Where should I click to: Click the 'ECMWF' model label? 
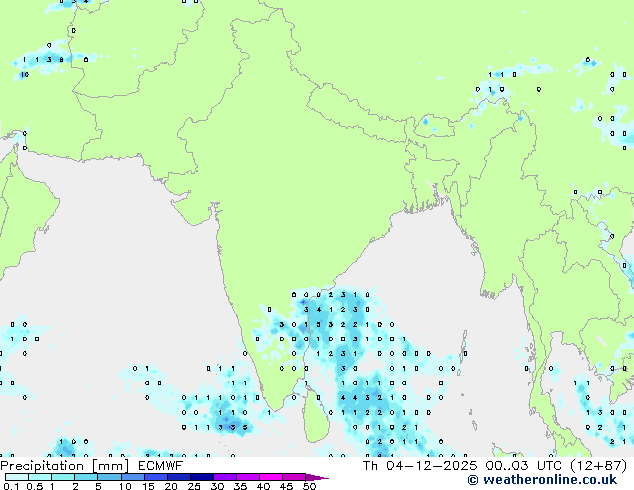point(160,466)
